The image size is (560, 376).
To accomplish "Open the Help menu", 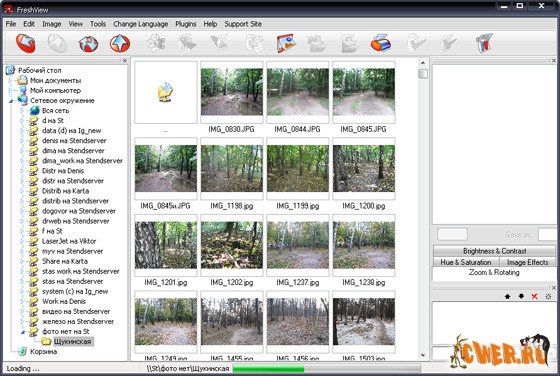I will click(x=210, y=24).
